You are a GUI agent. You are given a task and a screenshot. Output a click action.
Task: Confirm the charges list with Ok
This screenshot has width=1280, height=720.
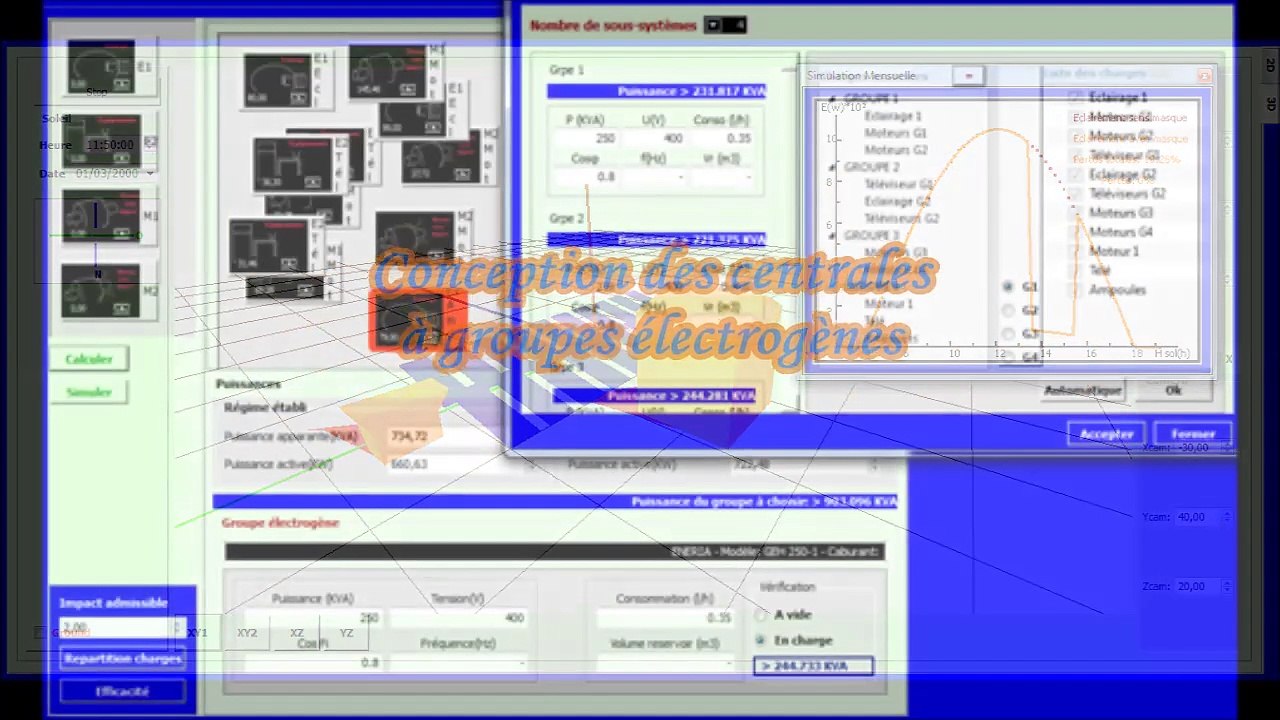(x=1173, y=390)
